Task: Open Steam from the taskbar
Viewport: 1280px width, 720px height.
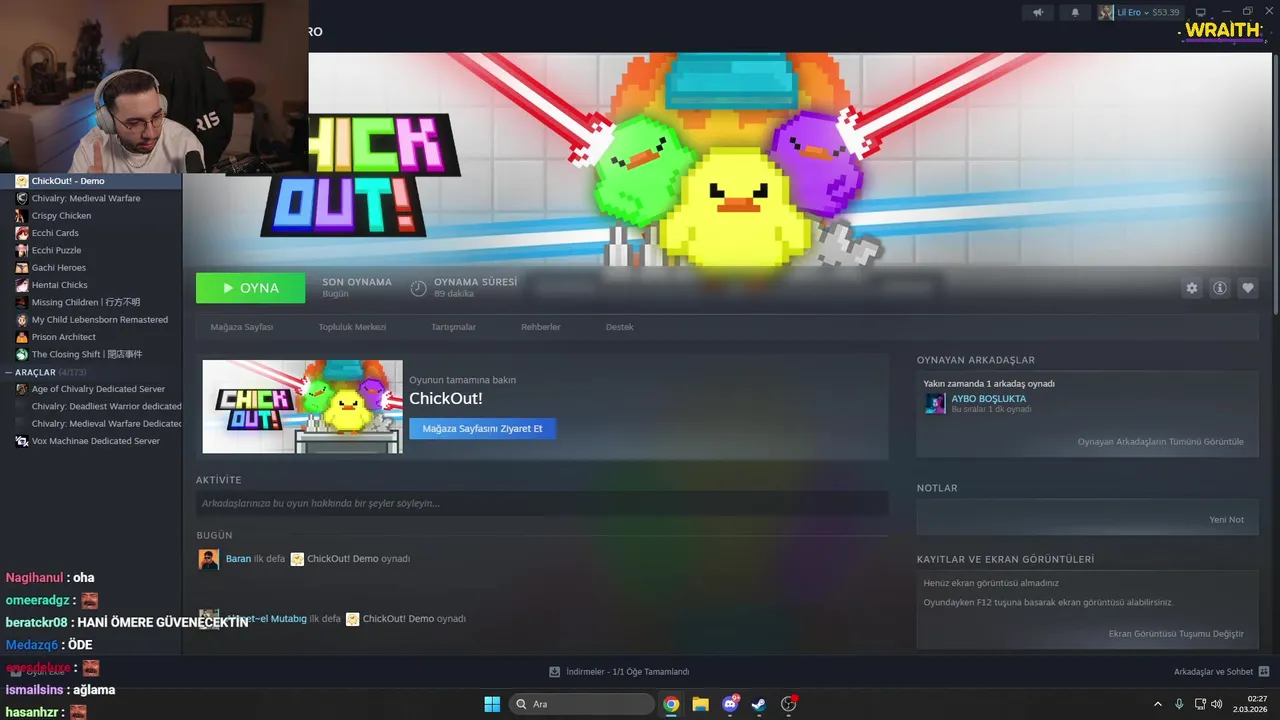Action: pos(759,704)
